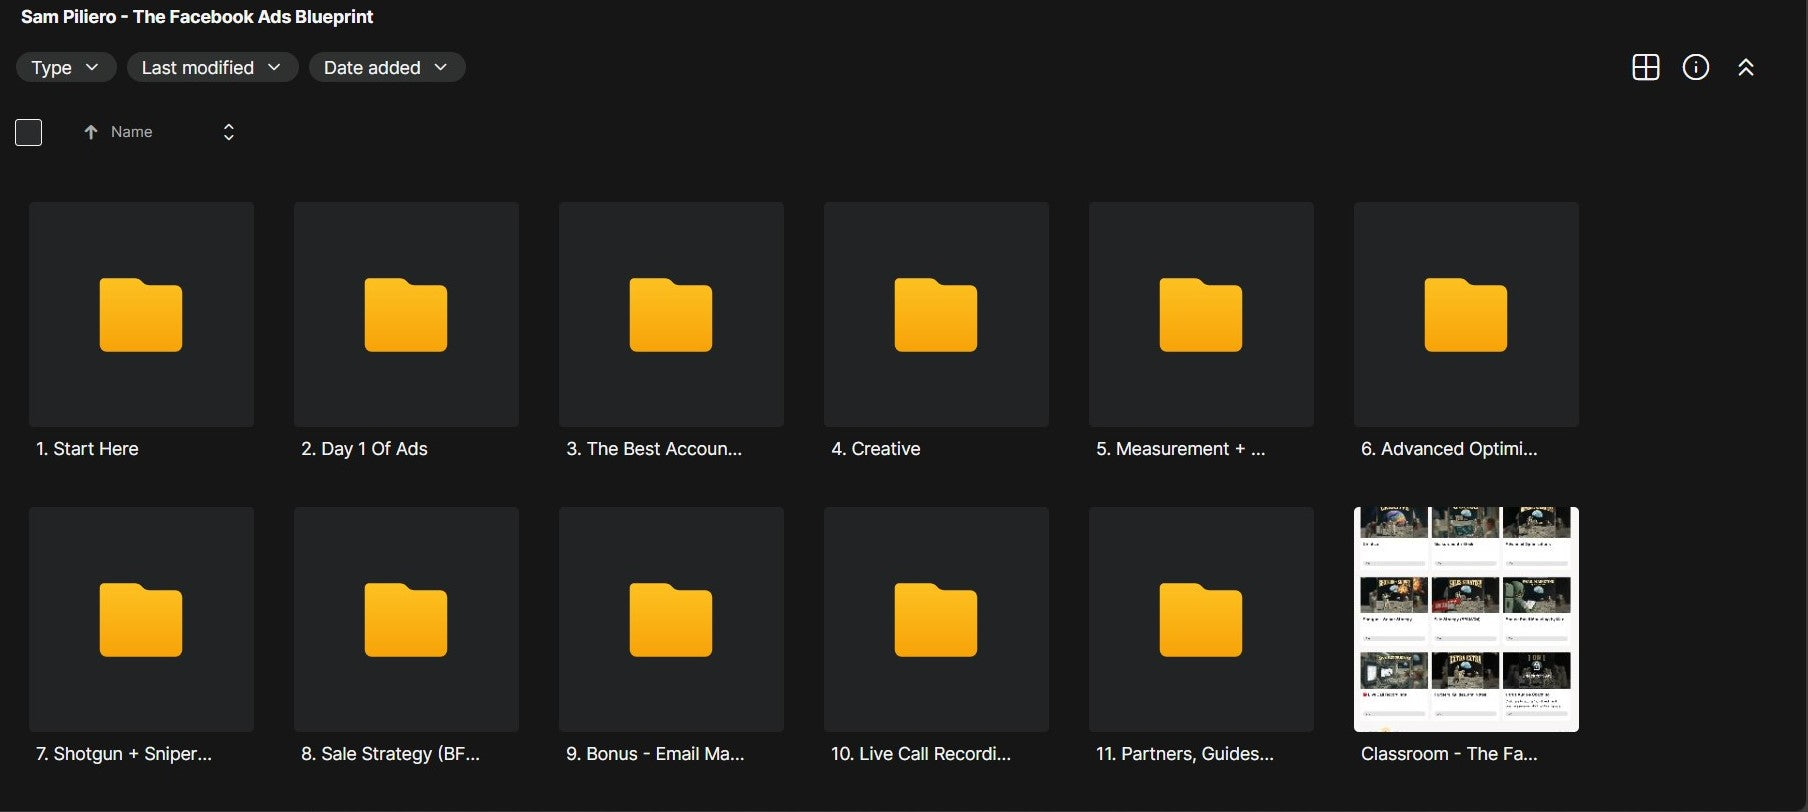Select the '2. Day 1 Of Ads' label
Viewport: 1808px width, 812px height.
(364, 449)
